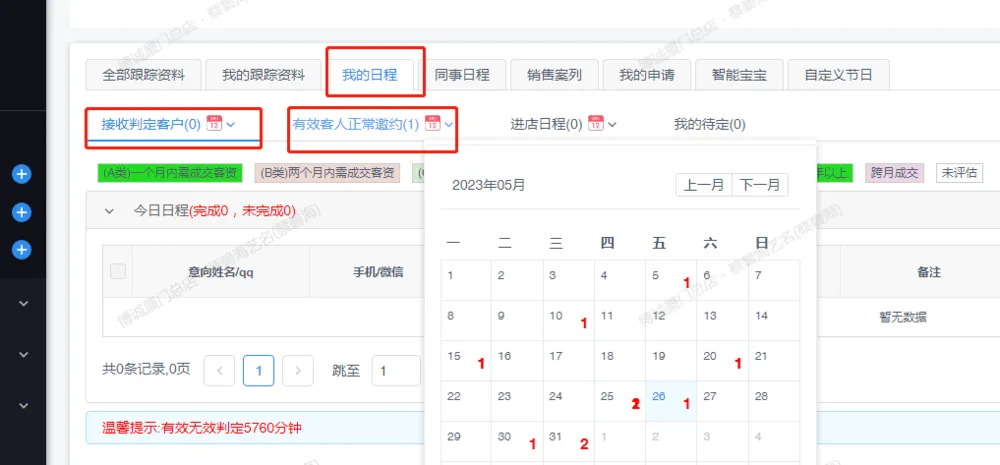Go to previous page with left arrow
1000x465 pixels.
point(219,371)
